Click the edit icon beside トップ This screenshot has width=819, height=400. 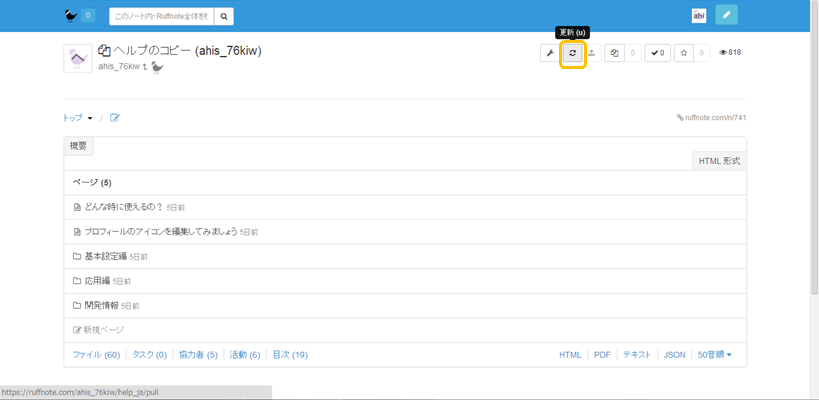click(115, 118)
